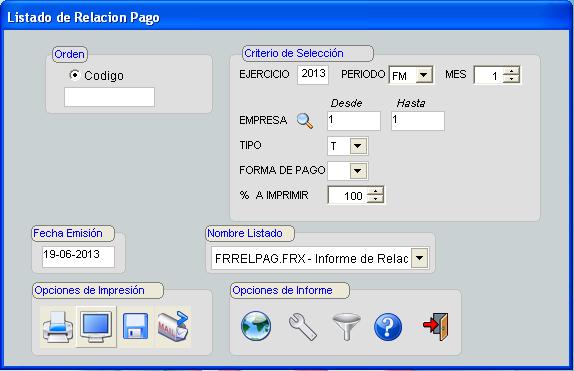This screenshot has width=574, height=371.
Task: Click the MES number field
Action: (489, 75)
